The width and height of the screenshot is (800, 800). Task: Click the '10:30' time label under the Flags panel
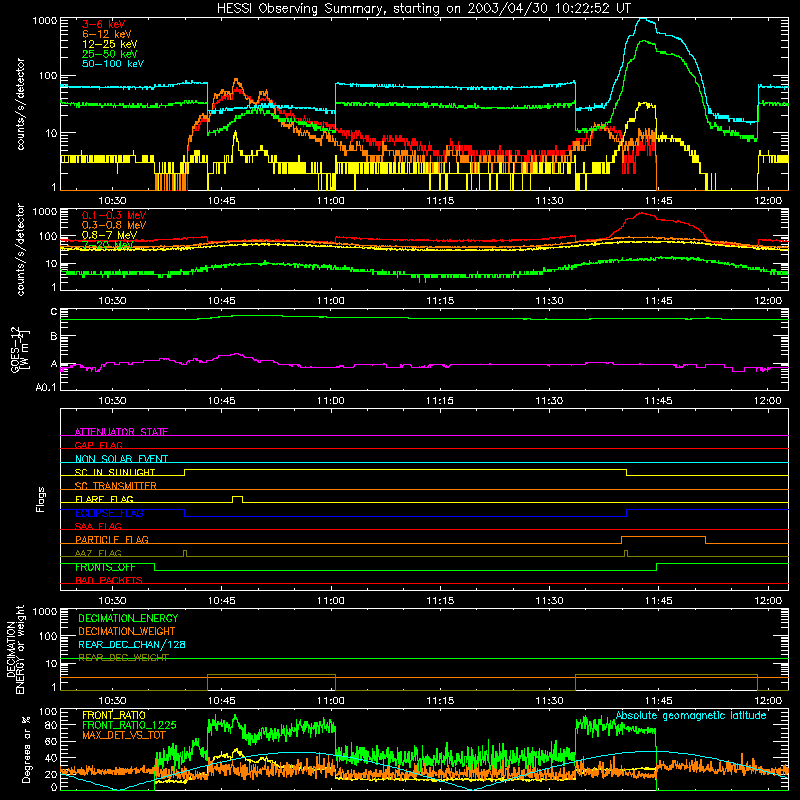(112, 601)
